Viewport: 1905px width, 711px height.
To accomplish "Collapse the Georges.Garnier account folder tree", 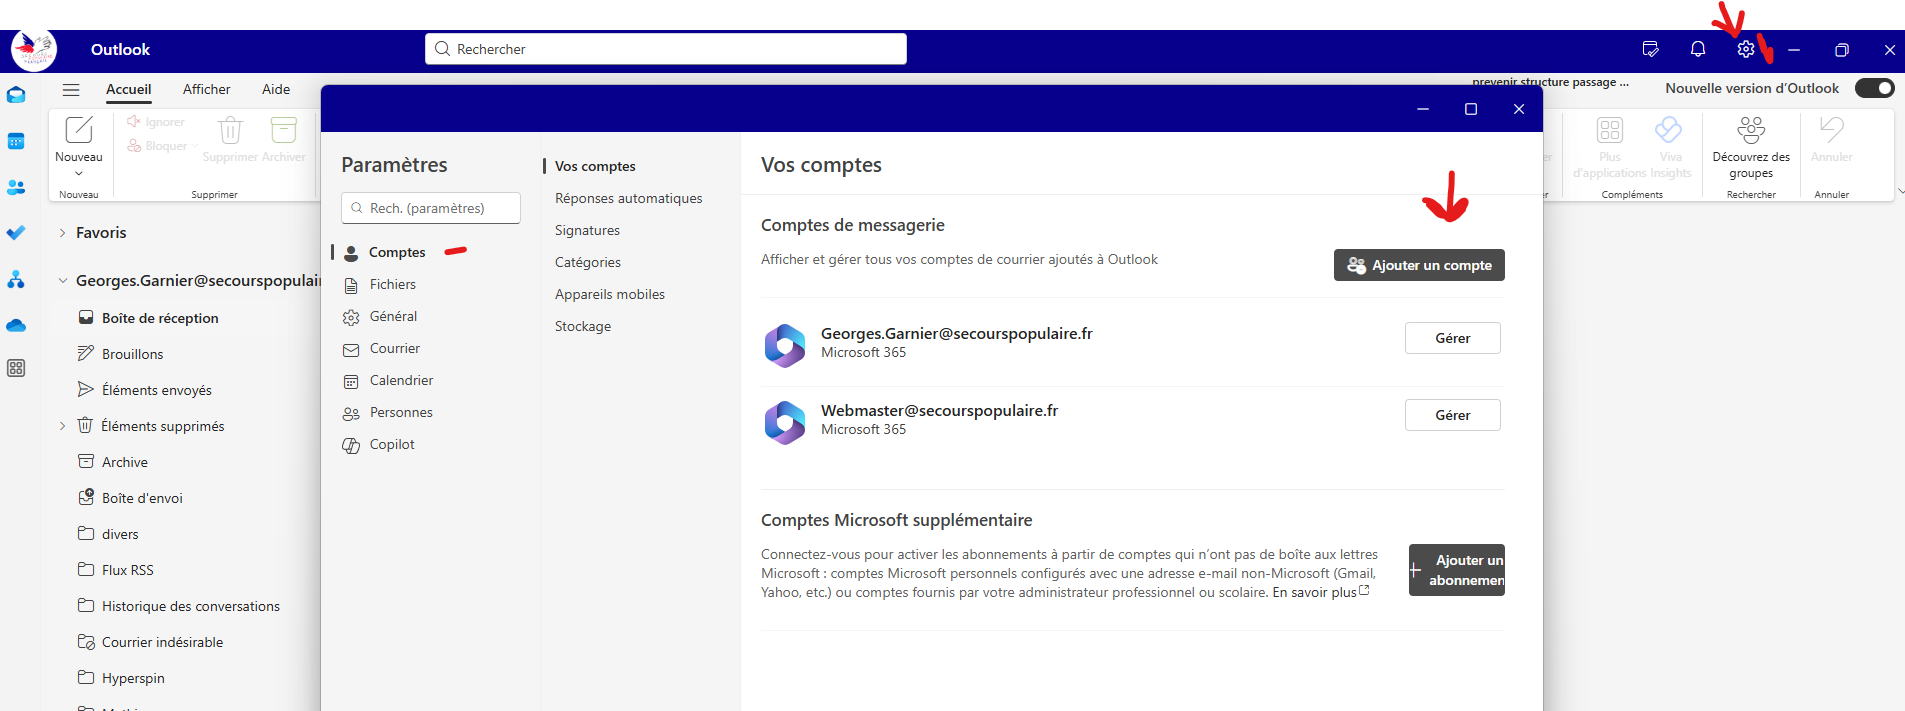I will (62, 281).
